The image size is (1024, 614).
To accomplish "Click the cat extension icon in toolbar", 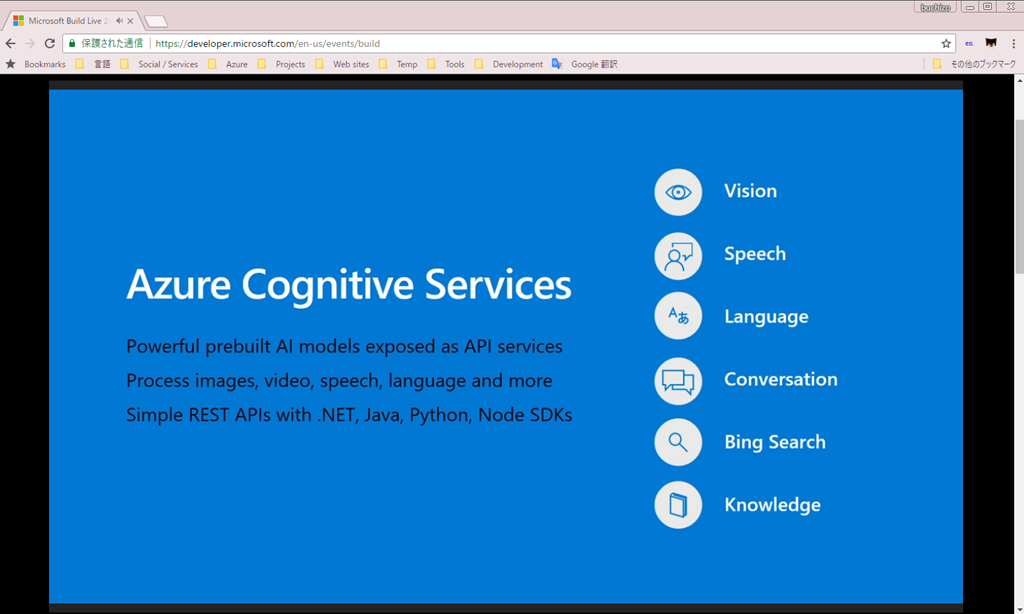I will [x=991, y=43].
